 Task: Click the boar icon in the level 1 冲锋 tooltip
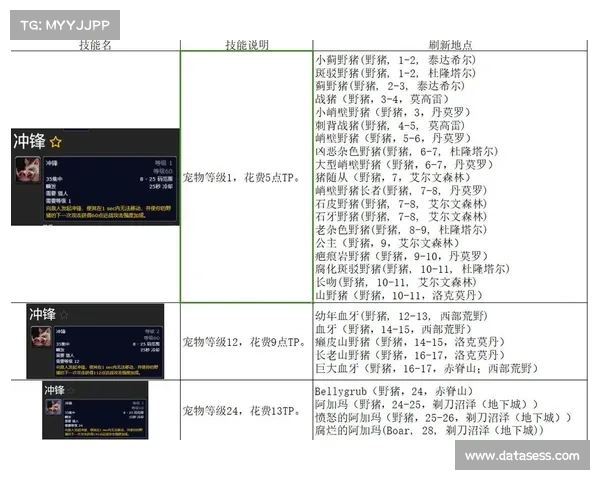click(28, 169)
